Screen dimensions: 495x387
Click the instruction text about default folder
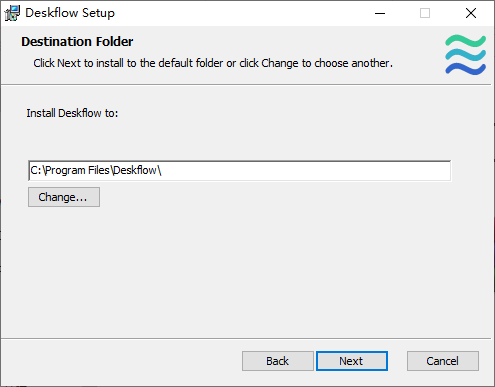(213, 63)
